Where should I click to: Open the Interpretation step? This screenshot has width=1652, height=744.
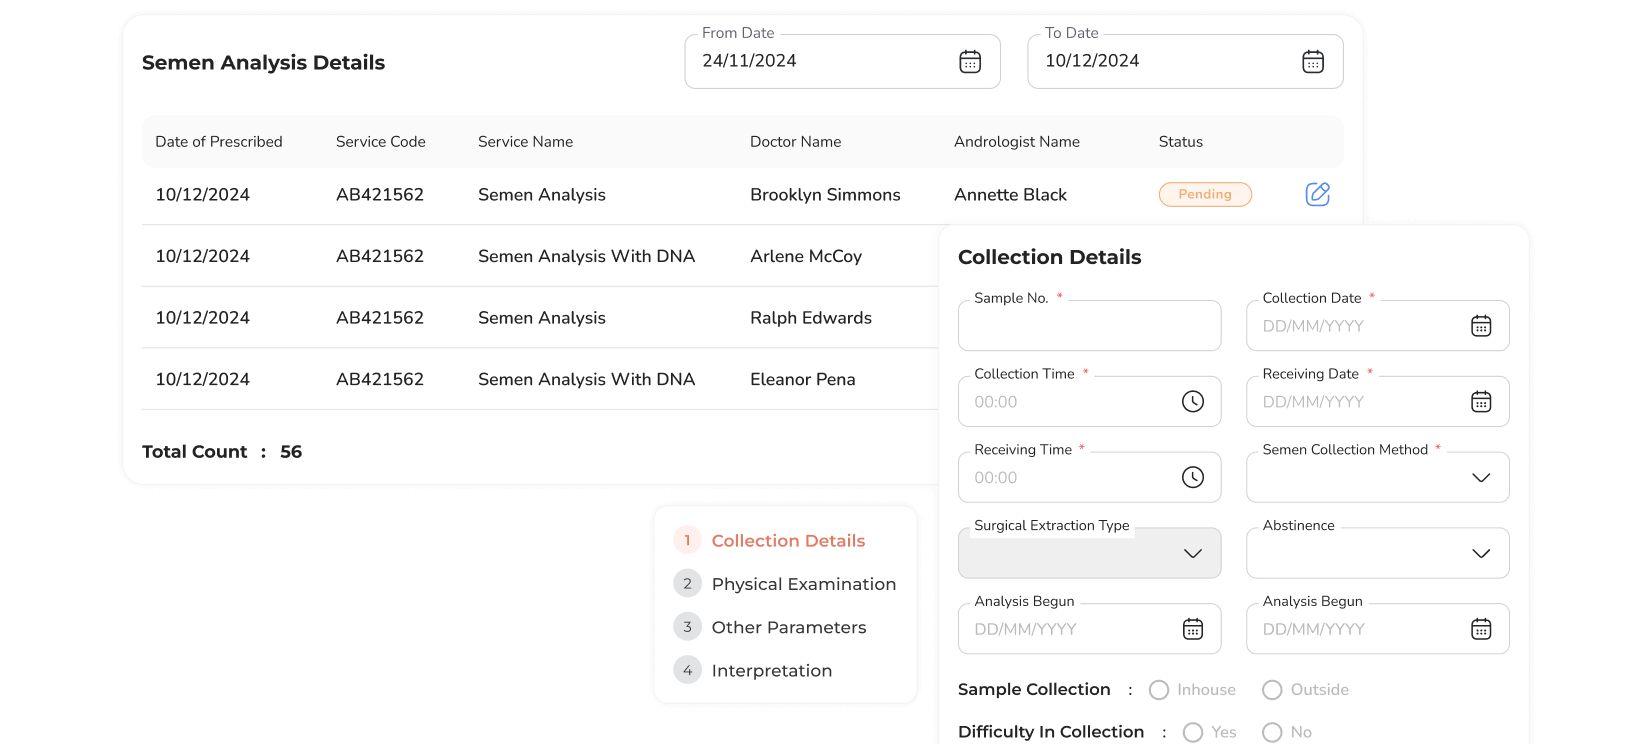[771, 671]
